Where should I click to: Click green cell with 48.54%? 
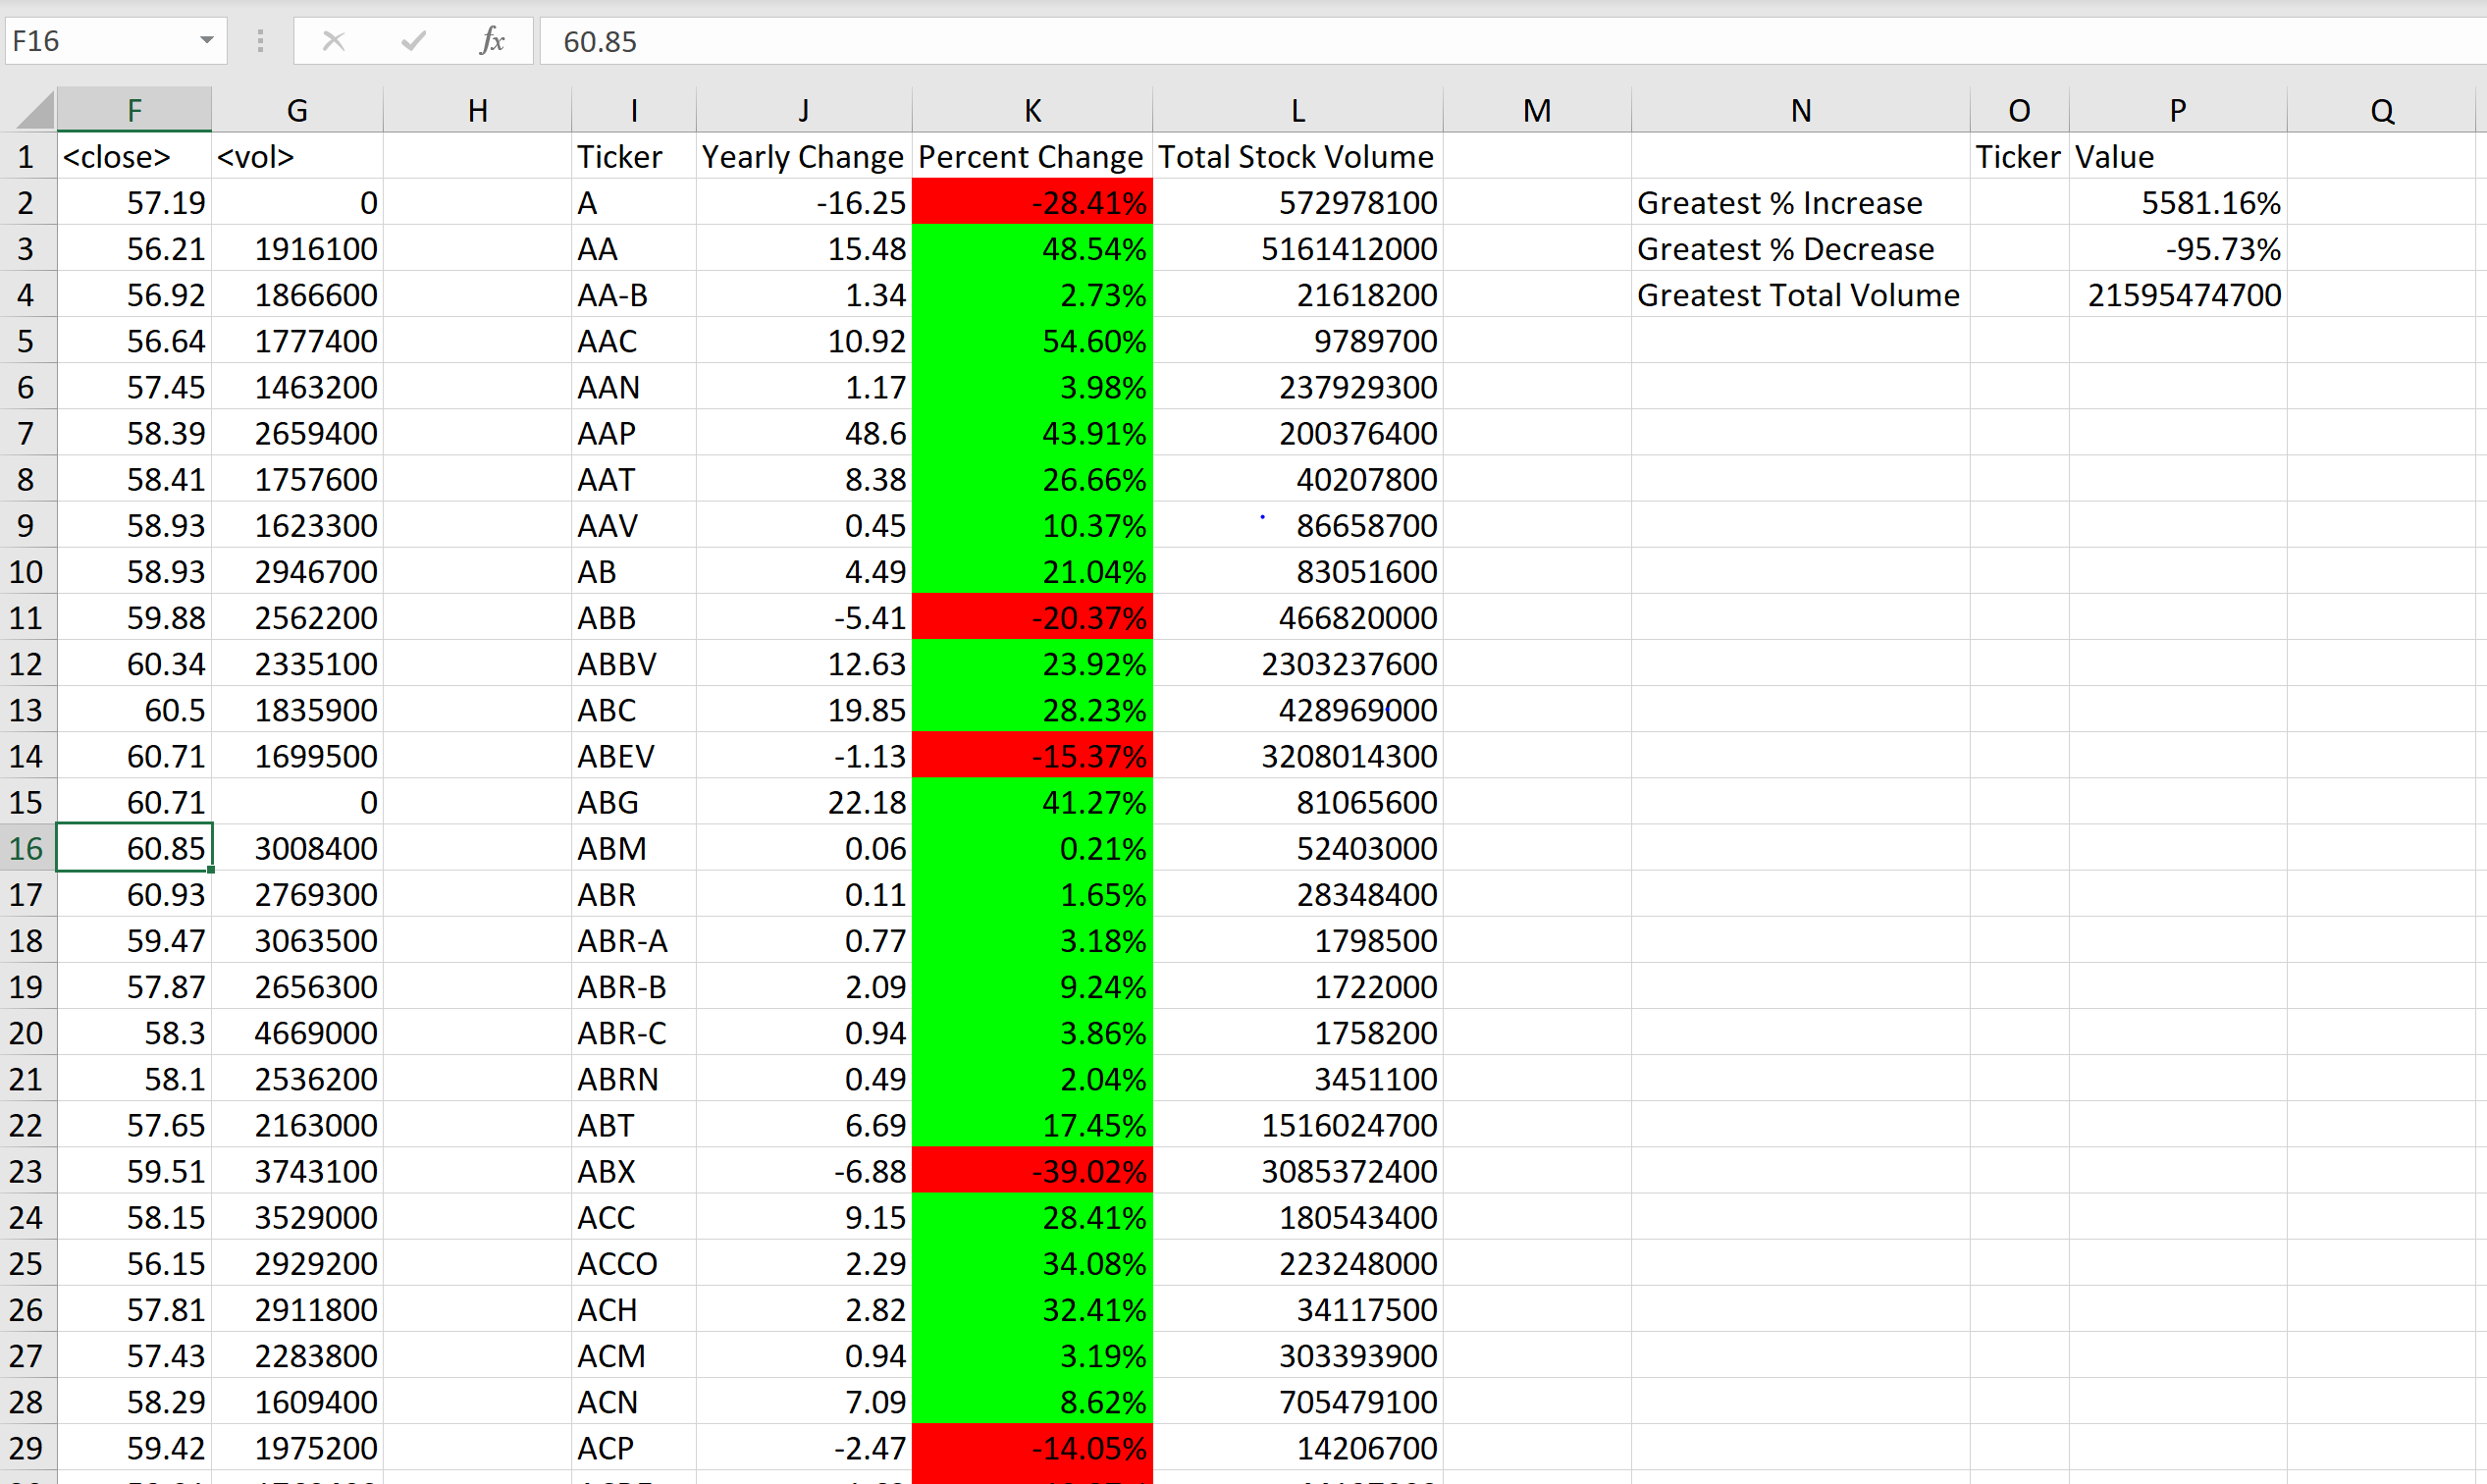[x=1032, y=249]
